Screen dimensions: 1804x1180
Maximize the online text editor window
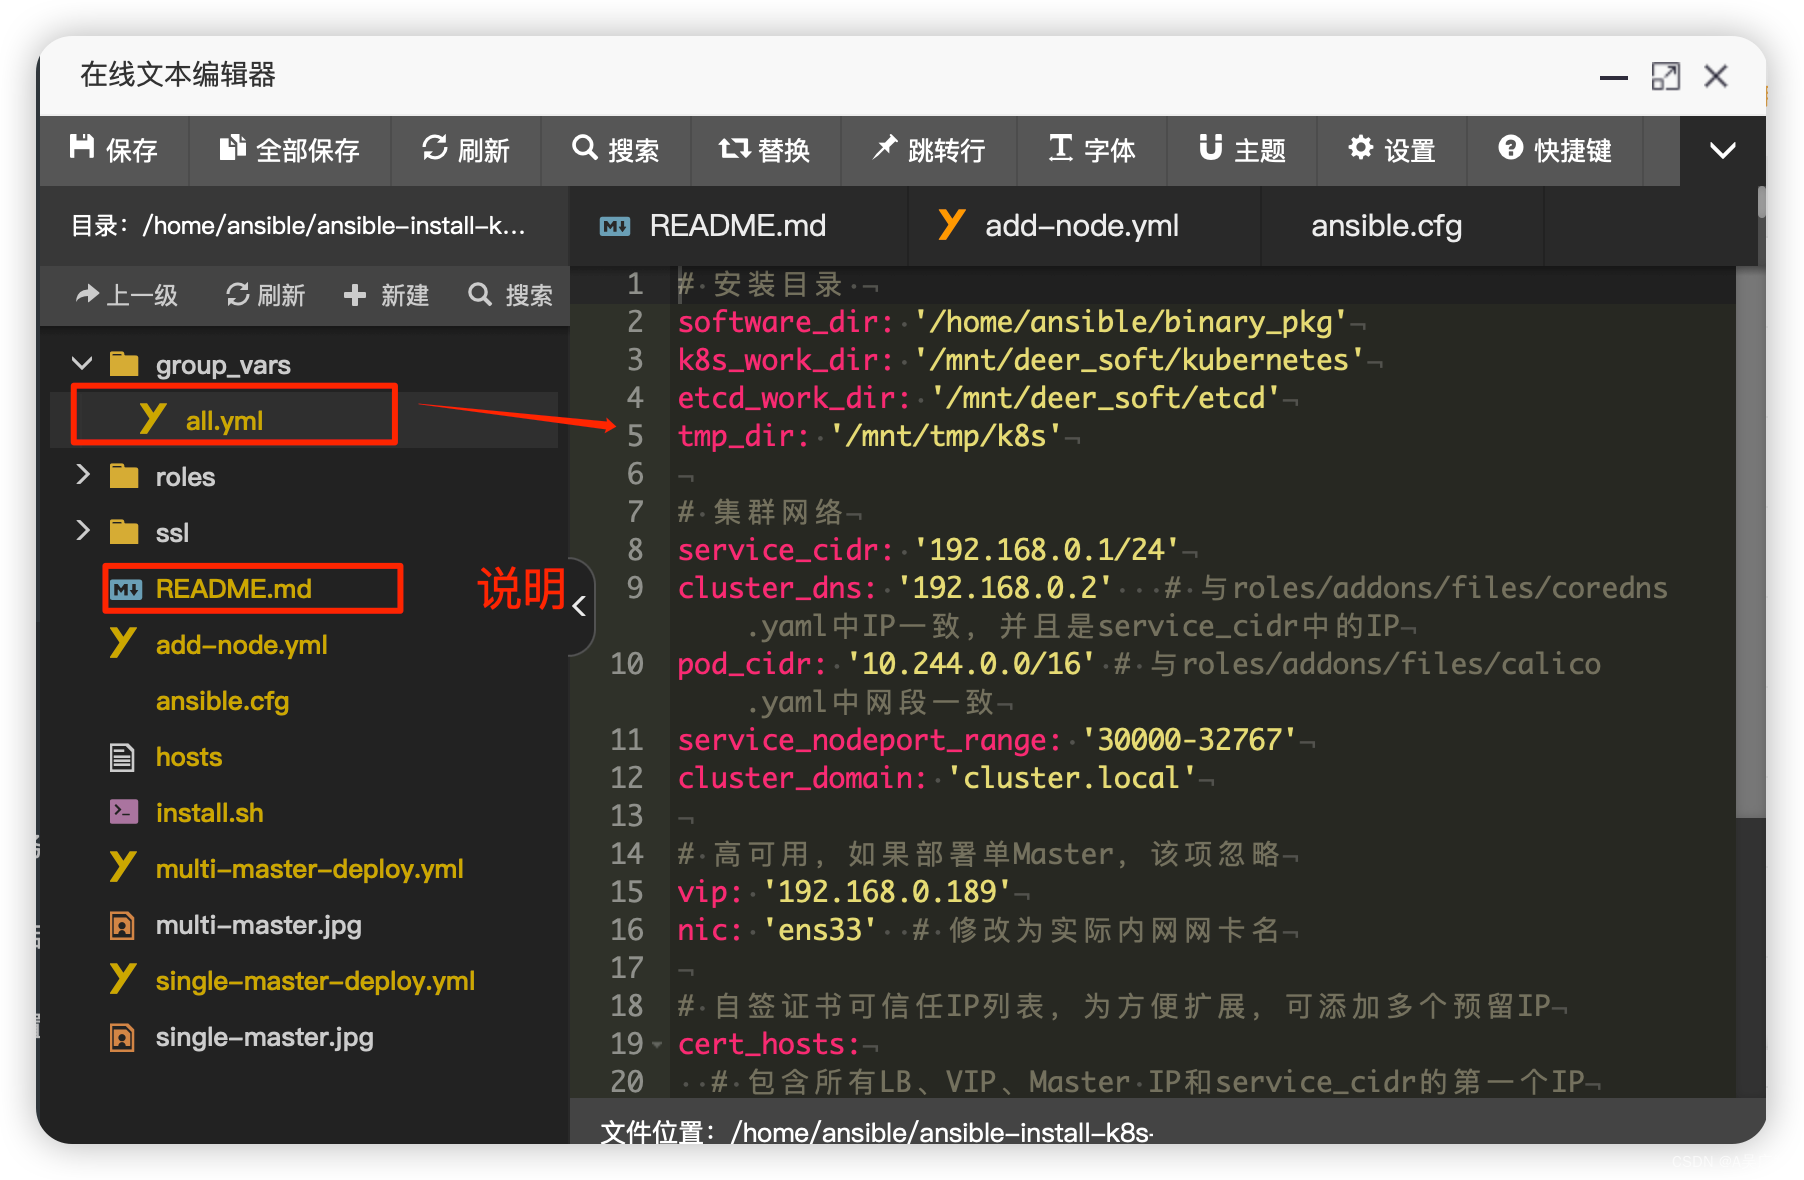click(x=1666, y=77)
